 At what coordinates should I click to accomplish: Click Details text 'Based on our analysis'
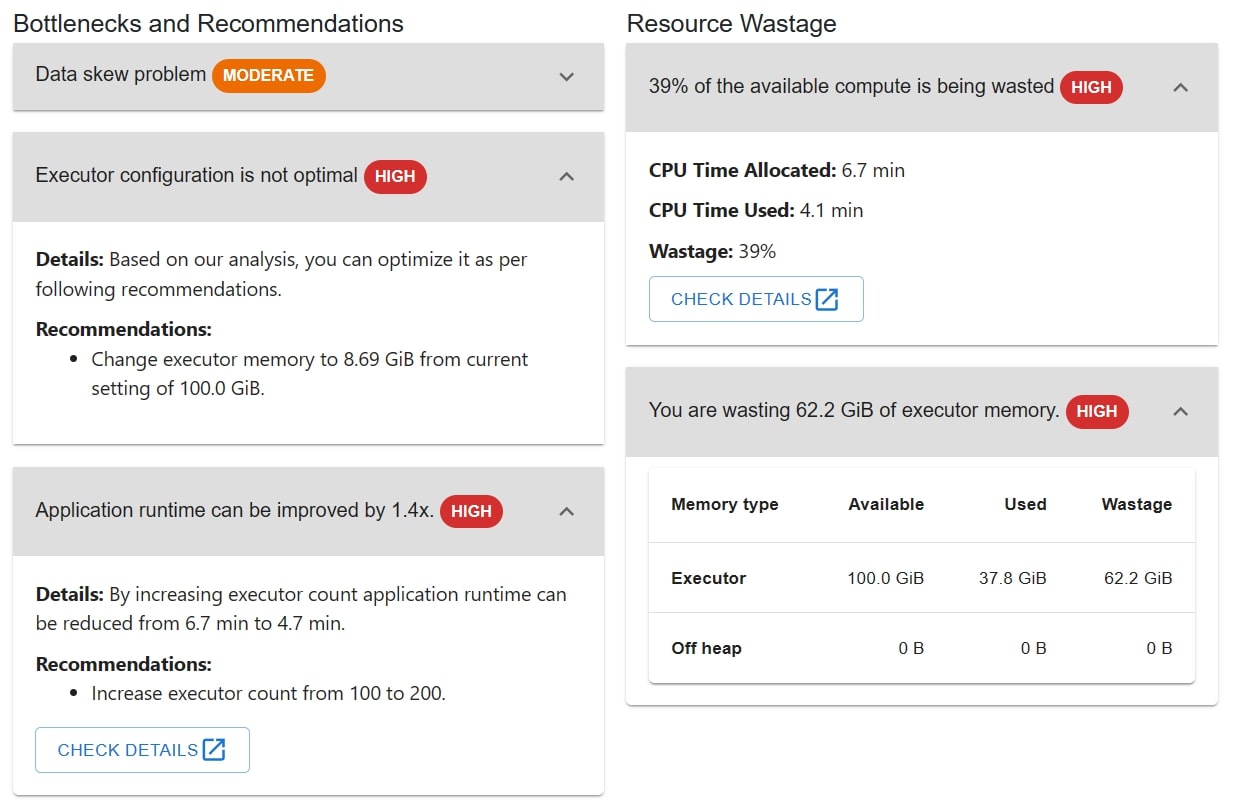tap(281, 274)
